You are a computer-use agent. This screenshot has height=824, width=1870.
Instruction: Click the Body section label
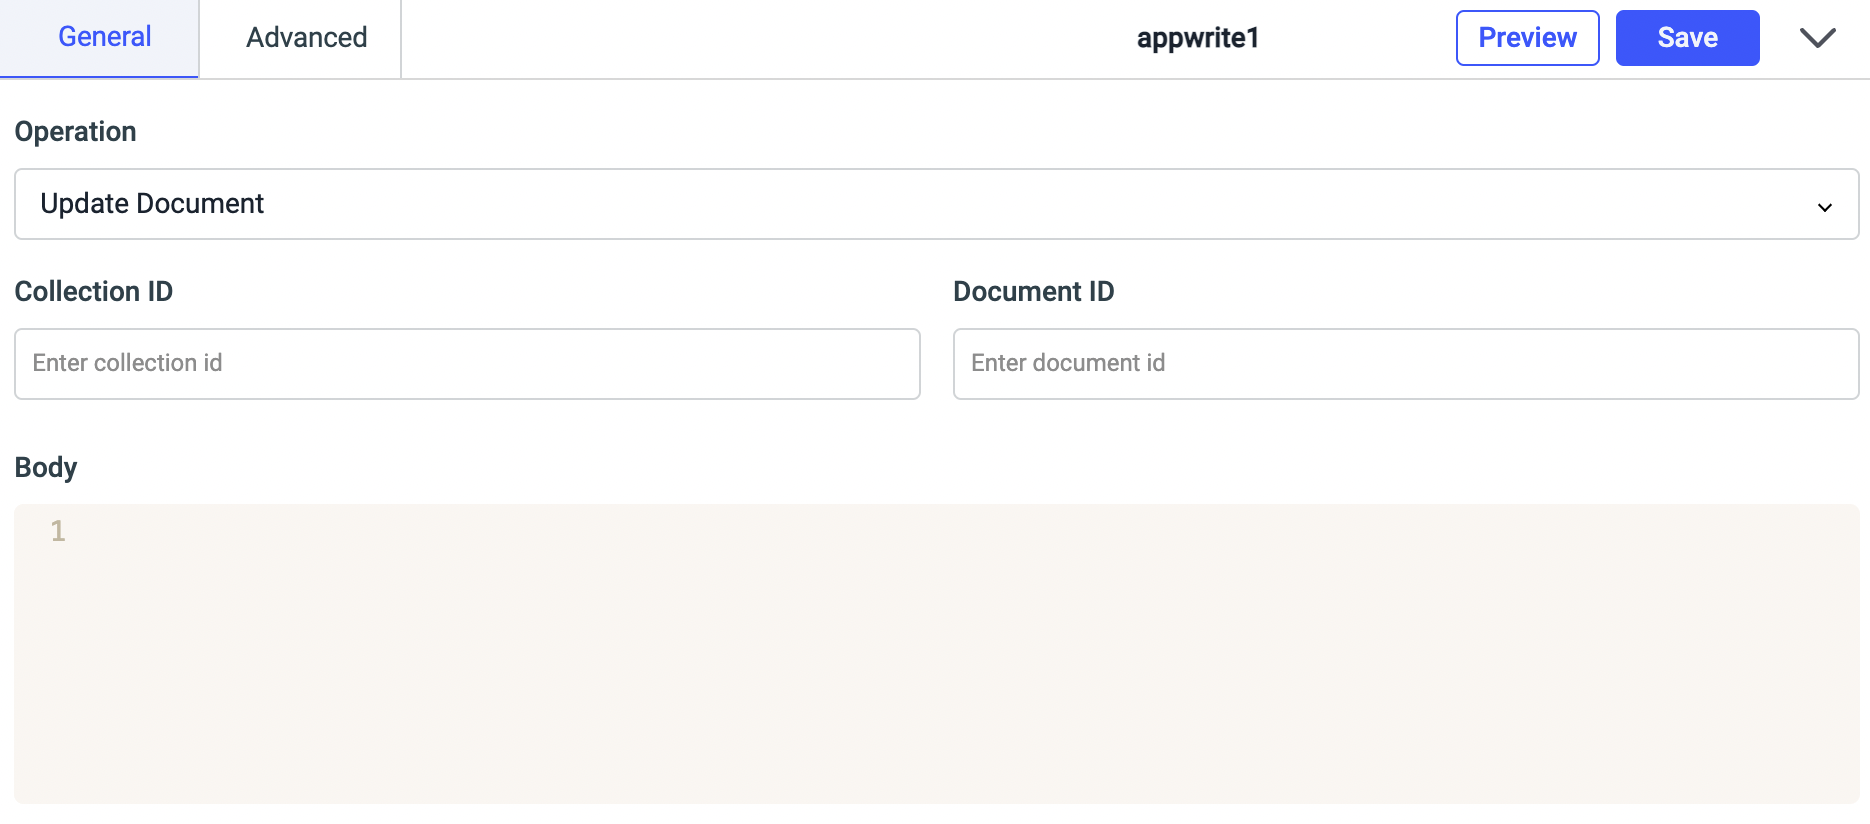pyautogui.click(x=46, y=468)
